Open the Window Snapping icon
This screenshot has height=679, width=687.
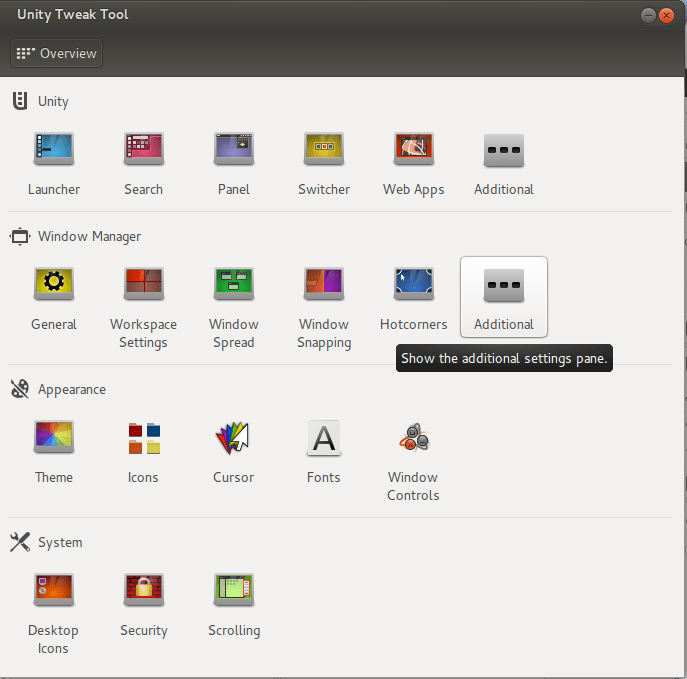point(324,284)
